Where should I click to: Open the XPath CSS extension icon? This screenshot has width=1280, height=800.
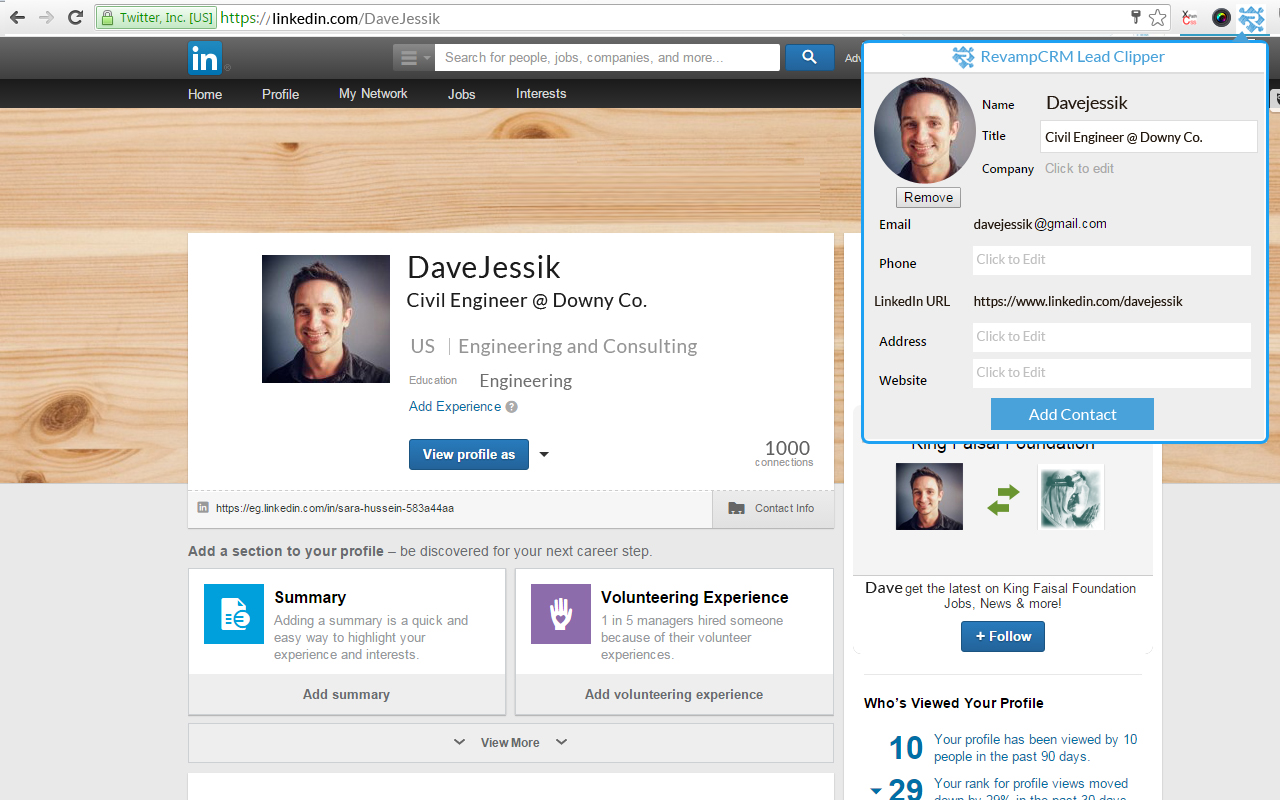pos(1190,18)
